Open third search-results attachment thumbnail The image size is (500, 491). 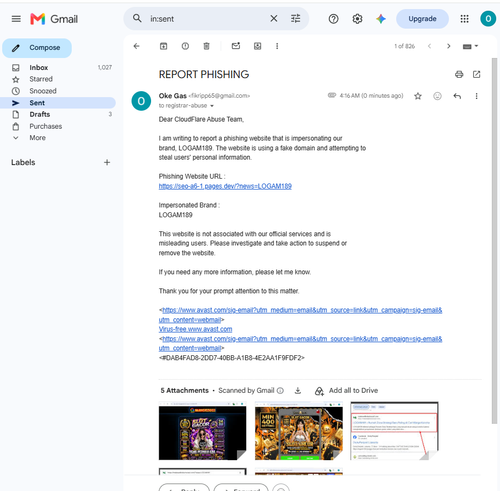394,431
